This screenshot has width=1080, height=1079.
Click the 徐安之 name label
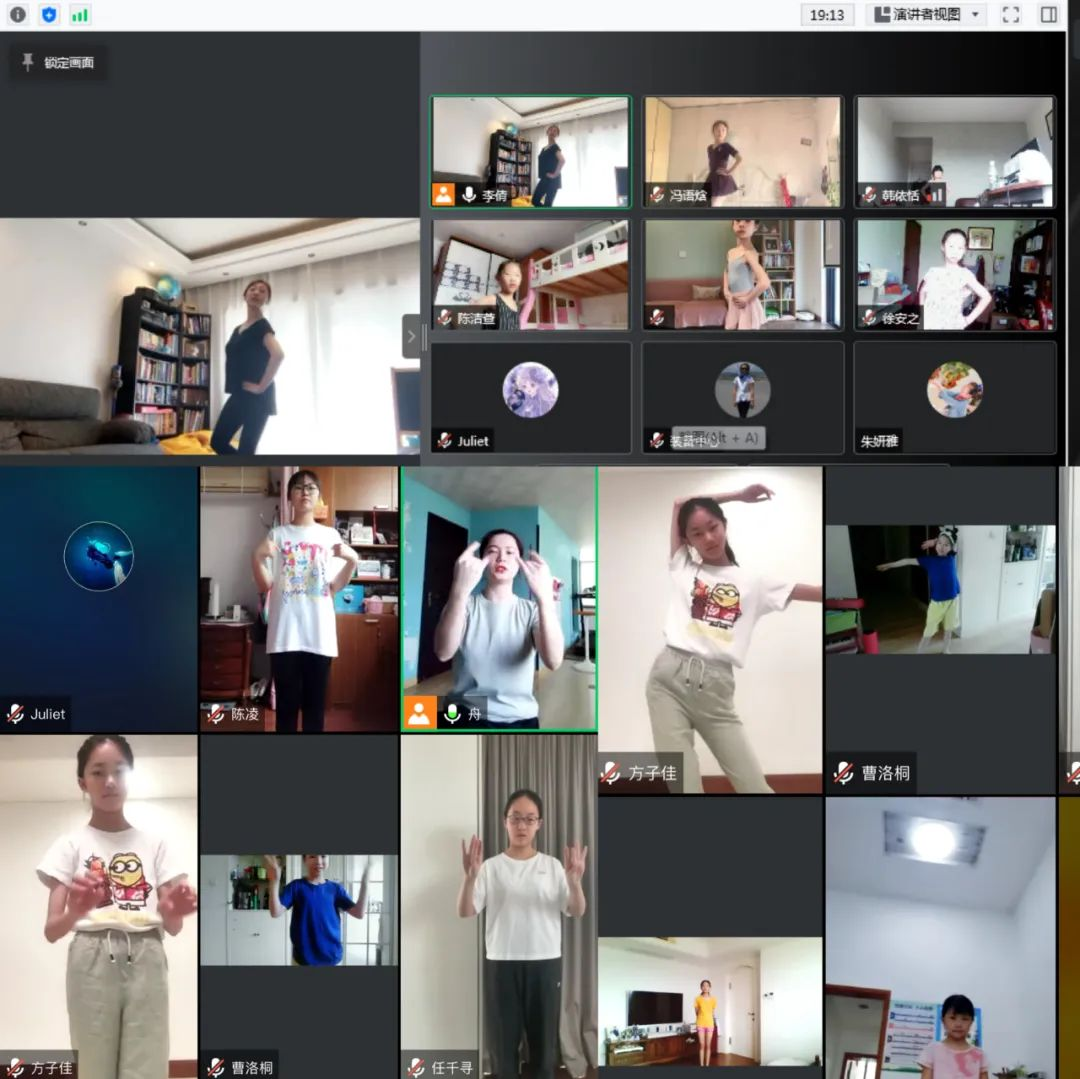click(900, 318)
